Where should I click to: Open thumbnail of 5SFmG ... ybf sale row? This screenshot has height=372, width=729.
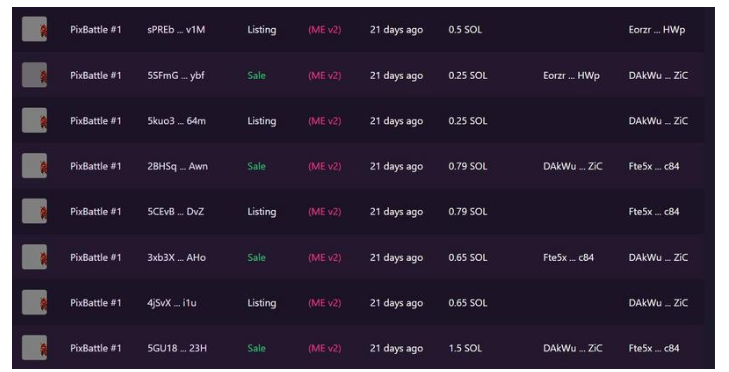(34, 75)
